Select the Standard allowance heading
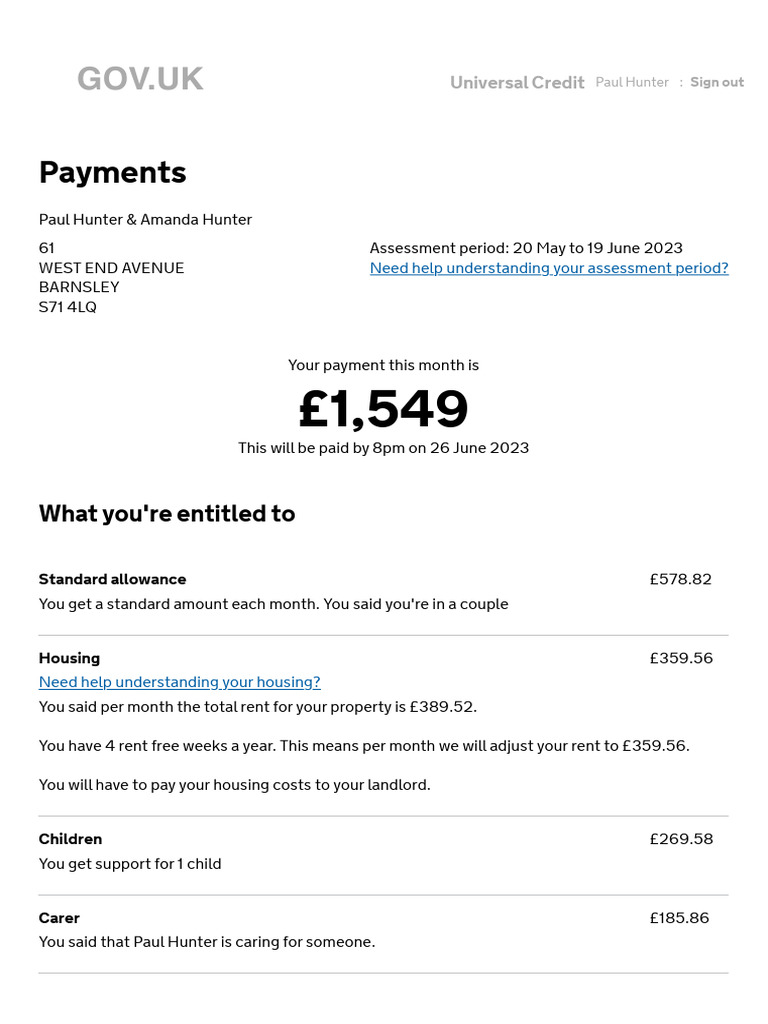Screen dimensions: 768x1024 tap(113, 579)
